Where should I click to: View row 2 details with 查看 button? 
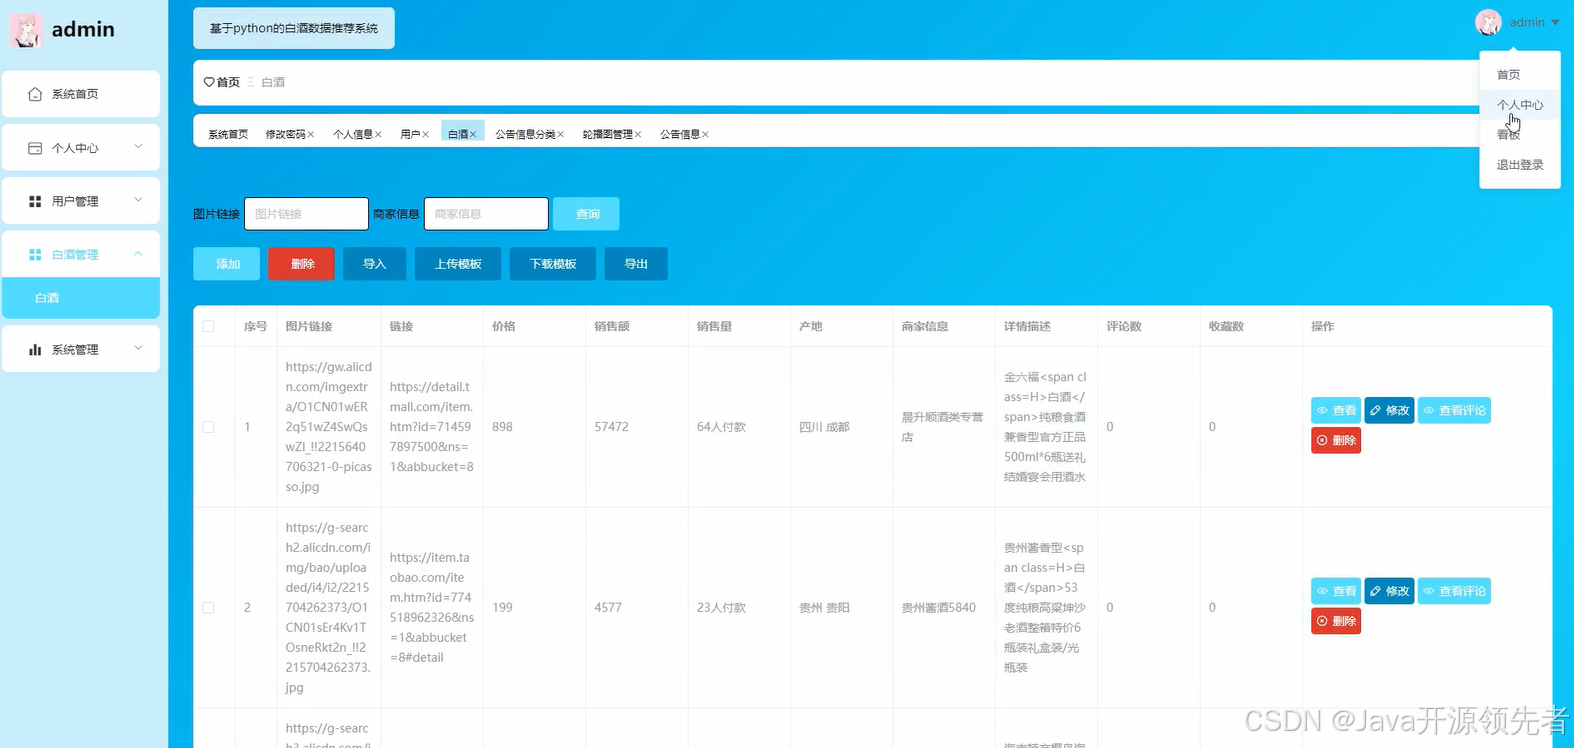pos(1336,591)
